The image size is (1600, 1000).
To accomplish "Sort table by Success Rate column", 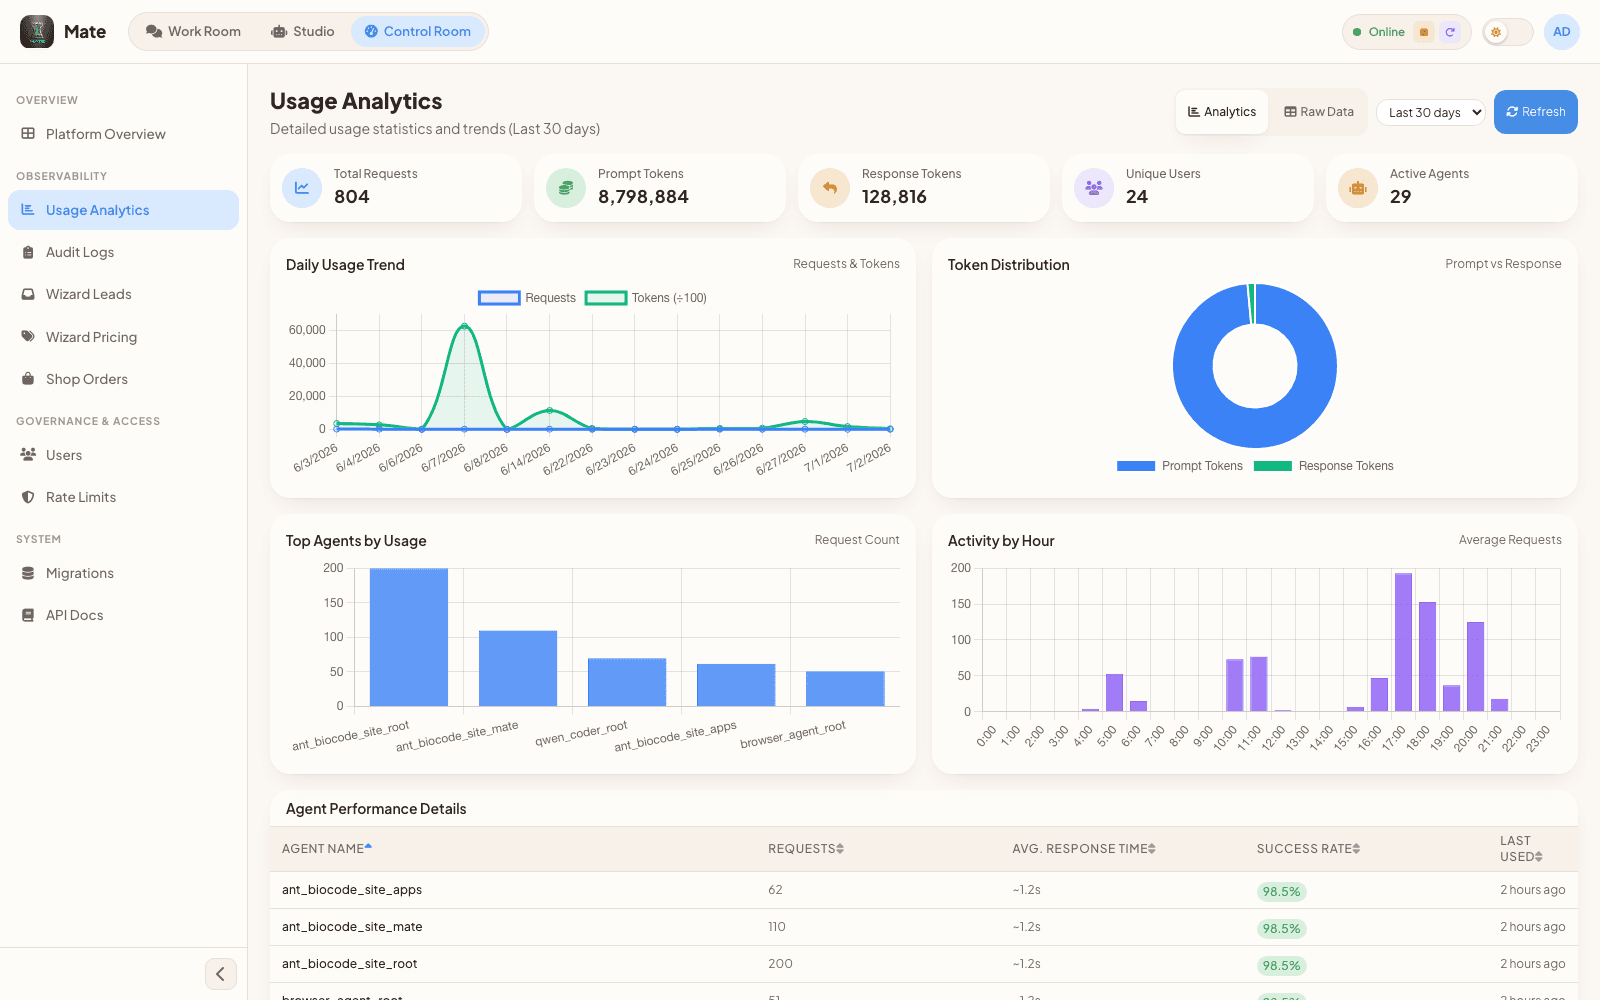I will [1308, 849].
